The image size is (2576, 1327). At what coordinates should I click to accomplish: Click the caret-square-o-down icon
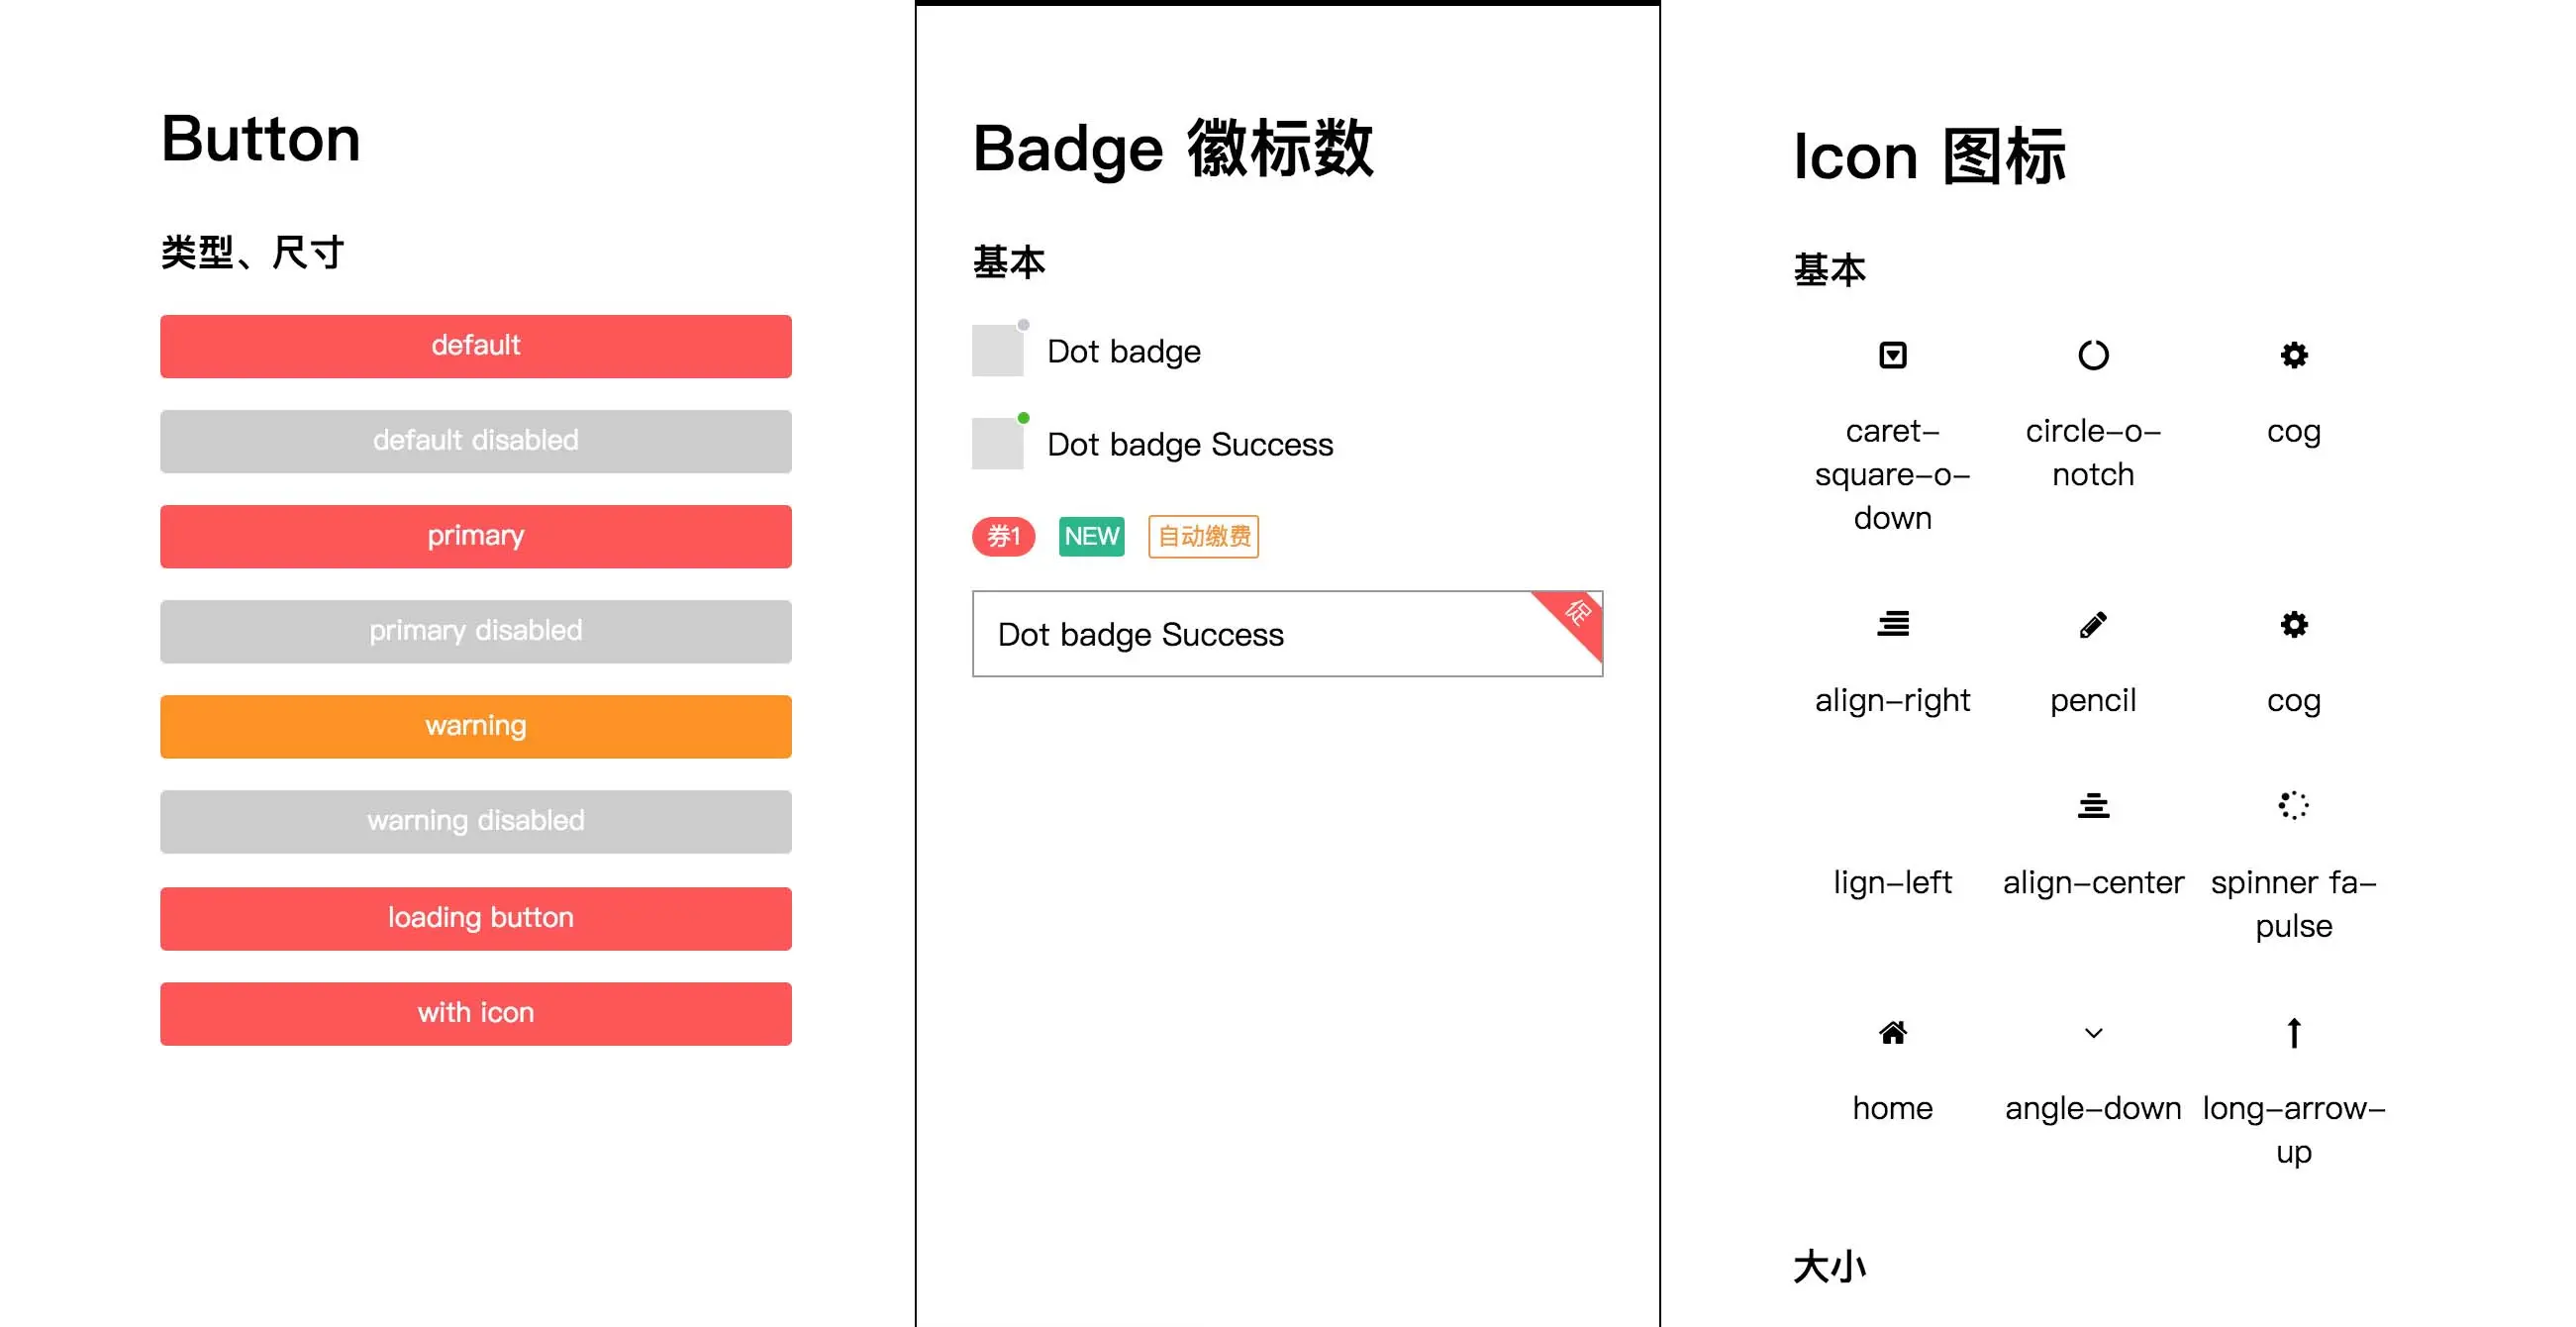tap(1892, 355)
